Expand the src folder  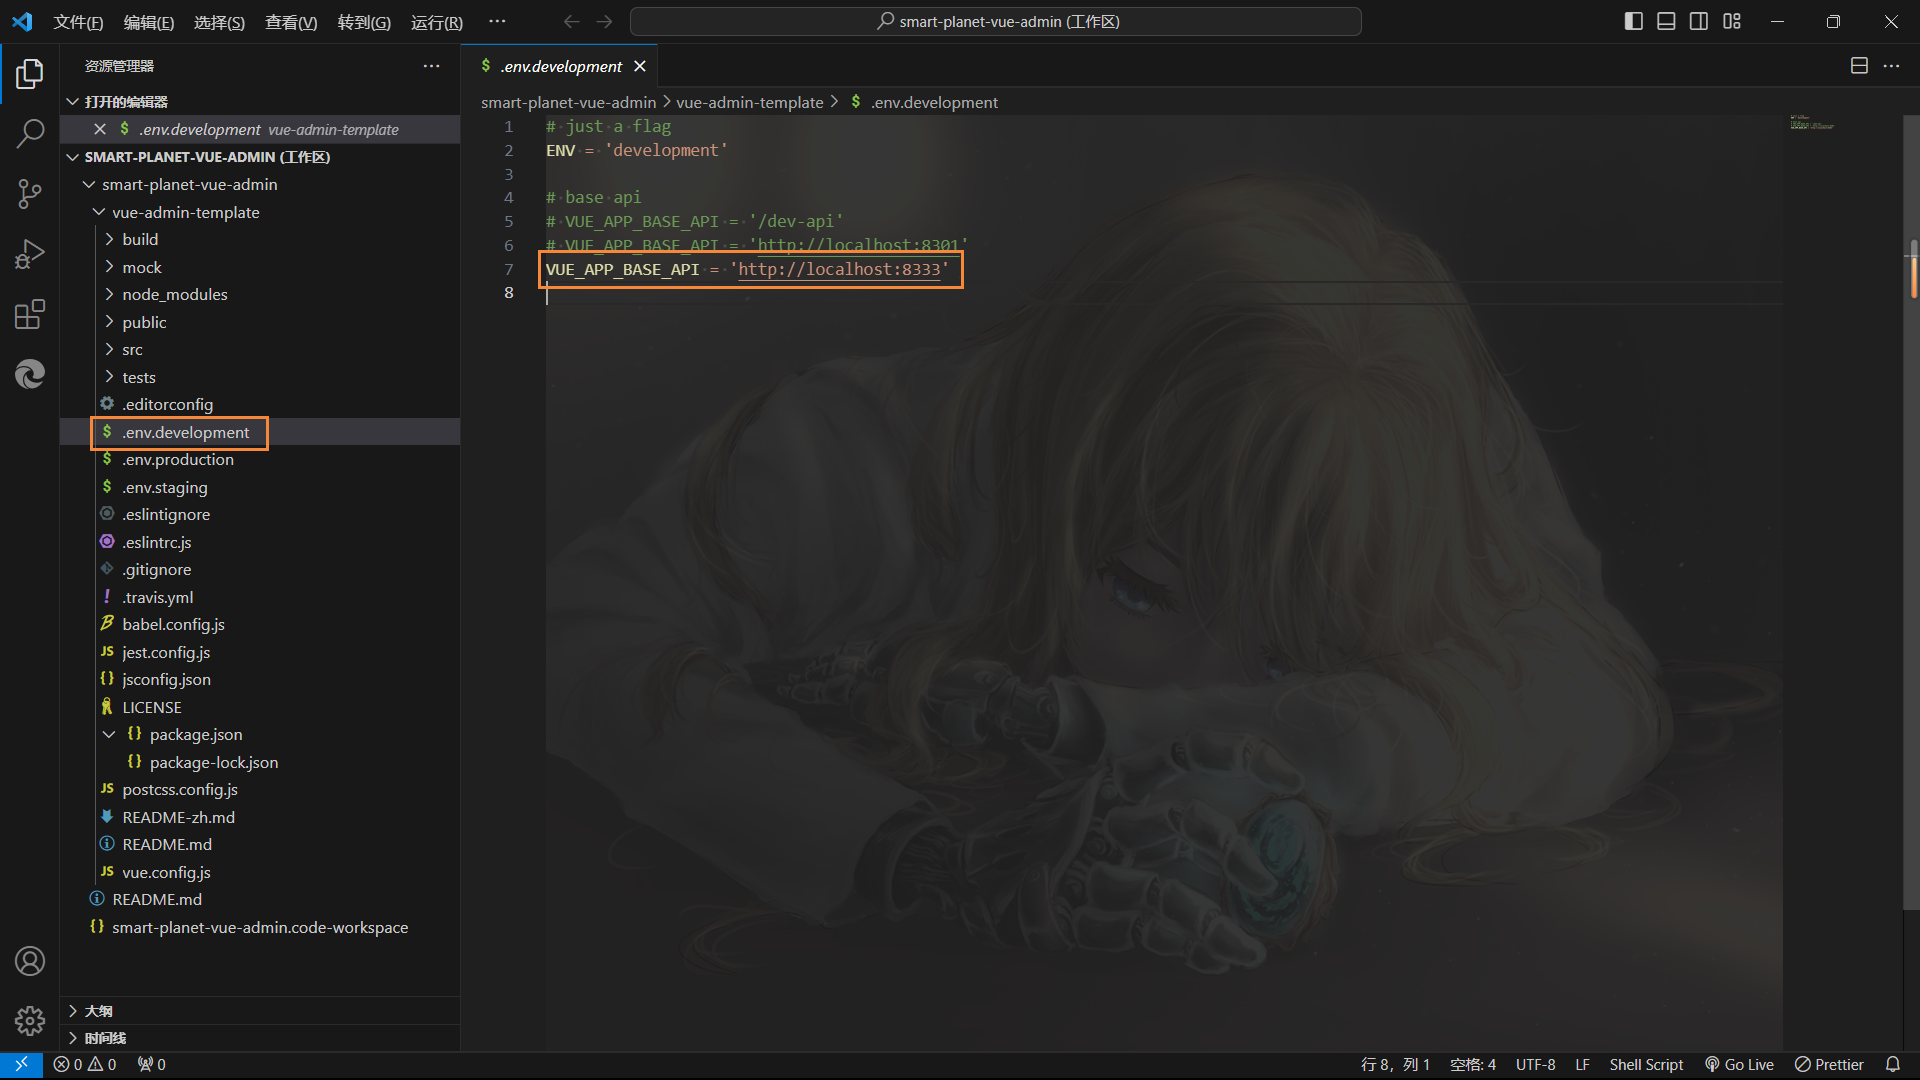click(x=132, y=350)
